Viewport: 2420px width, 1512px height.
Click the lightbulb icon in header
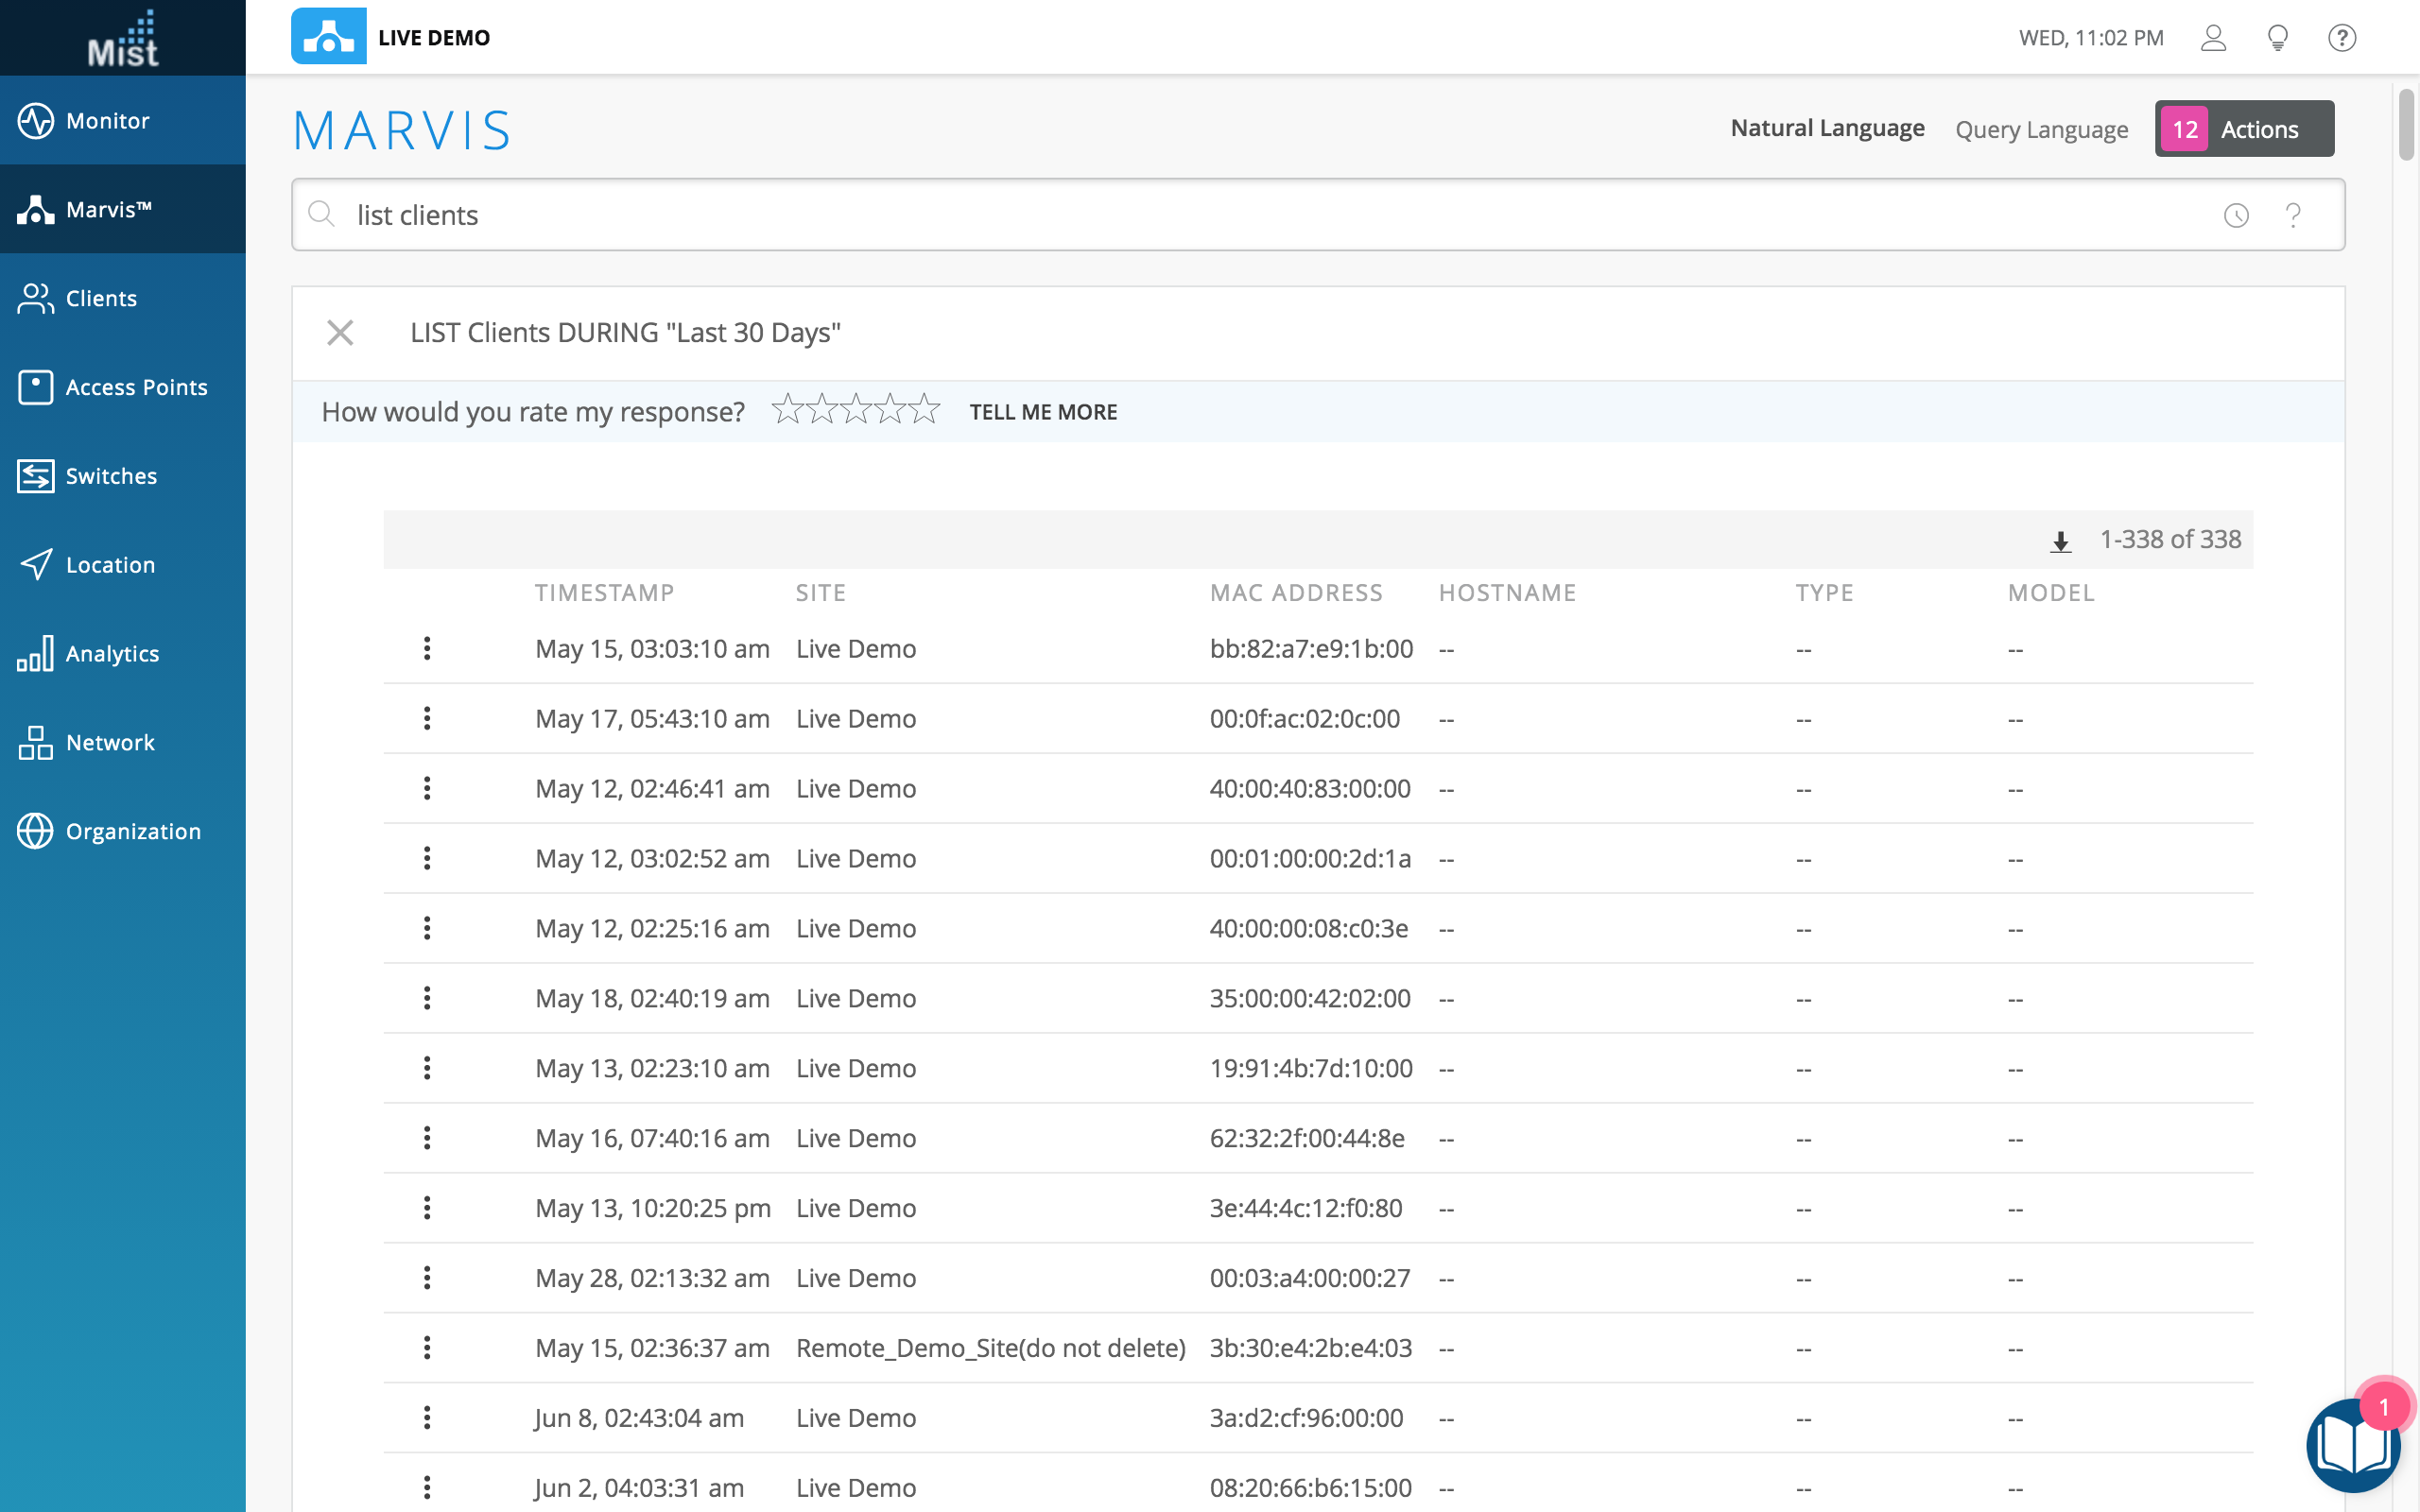click(x=2277, y=38)
